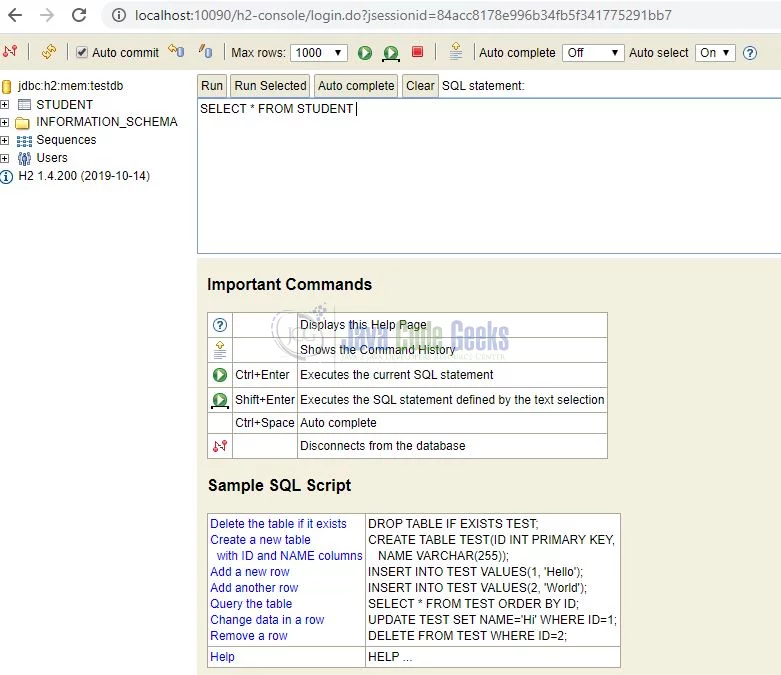This screenshot has height=675, width=781.
Task: Click the Rollback toolbar icon
Action: click(176, 51)
